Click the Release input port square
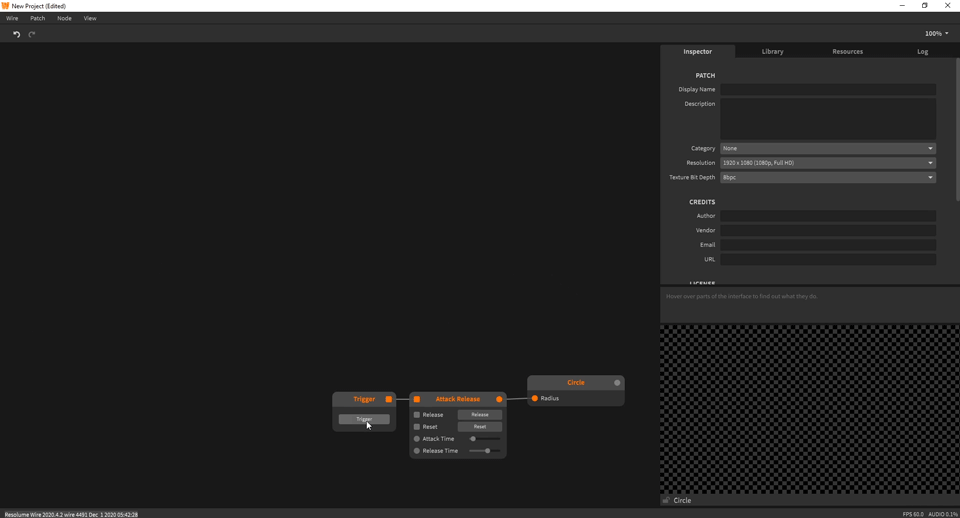This screenshot has height=518, width=960. pos(417,415)
